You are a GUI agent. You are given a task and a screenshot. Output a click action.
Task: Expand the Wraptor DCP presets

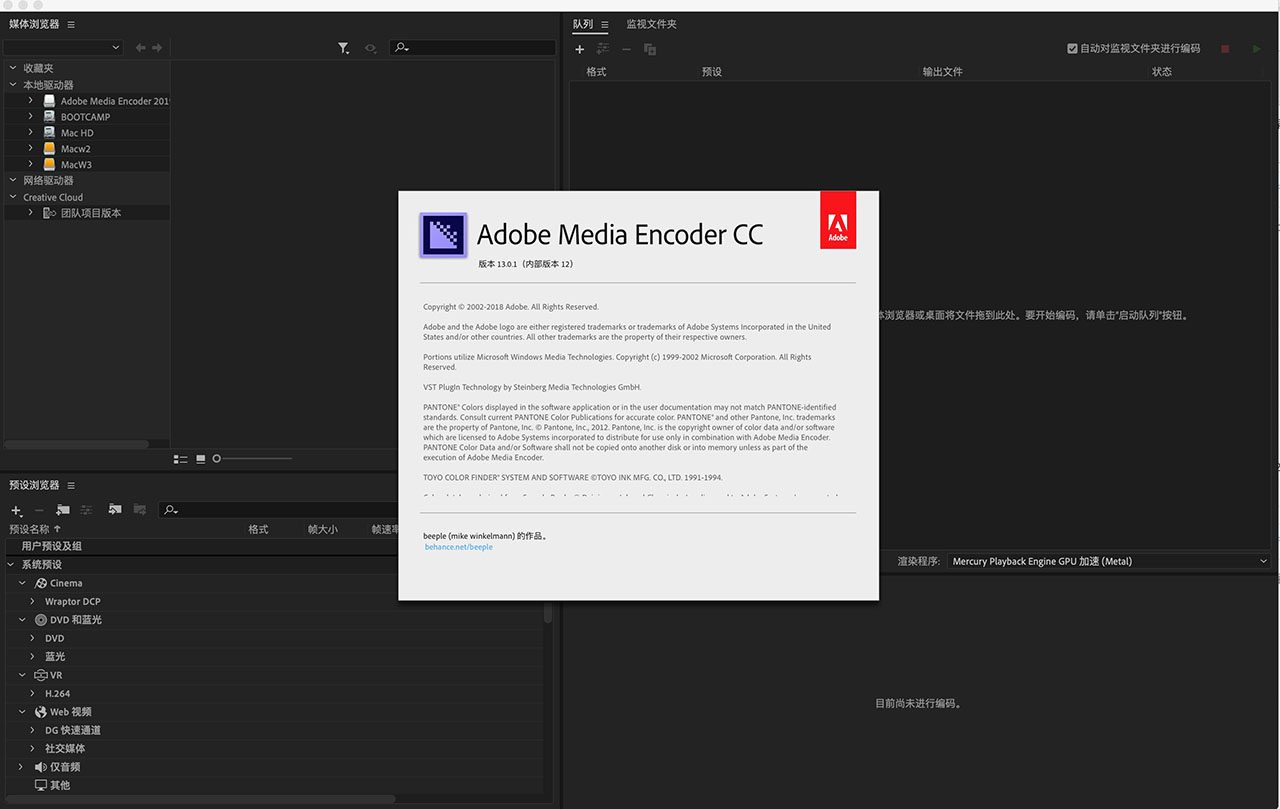[x=33, y=602]
